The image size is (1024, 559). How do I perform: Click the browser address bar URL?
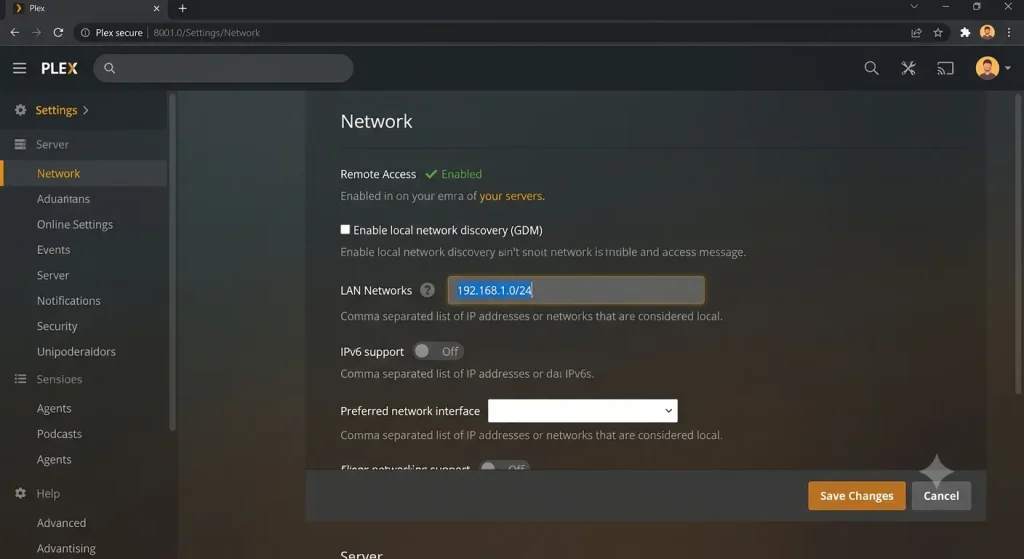[206, 33]
